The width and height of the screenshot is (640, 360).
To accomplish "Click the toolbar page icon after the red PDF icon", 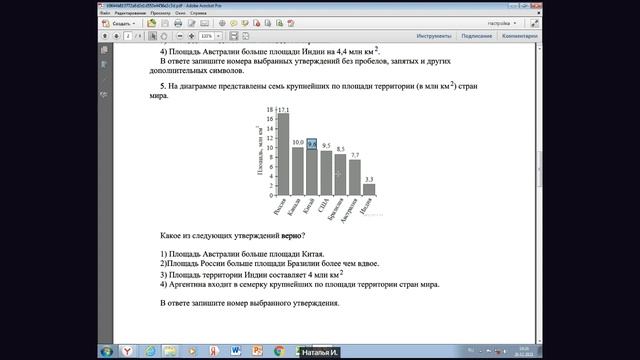I will (x=268, y=23).
